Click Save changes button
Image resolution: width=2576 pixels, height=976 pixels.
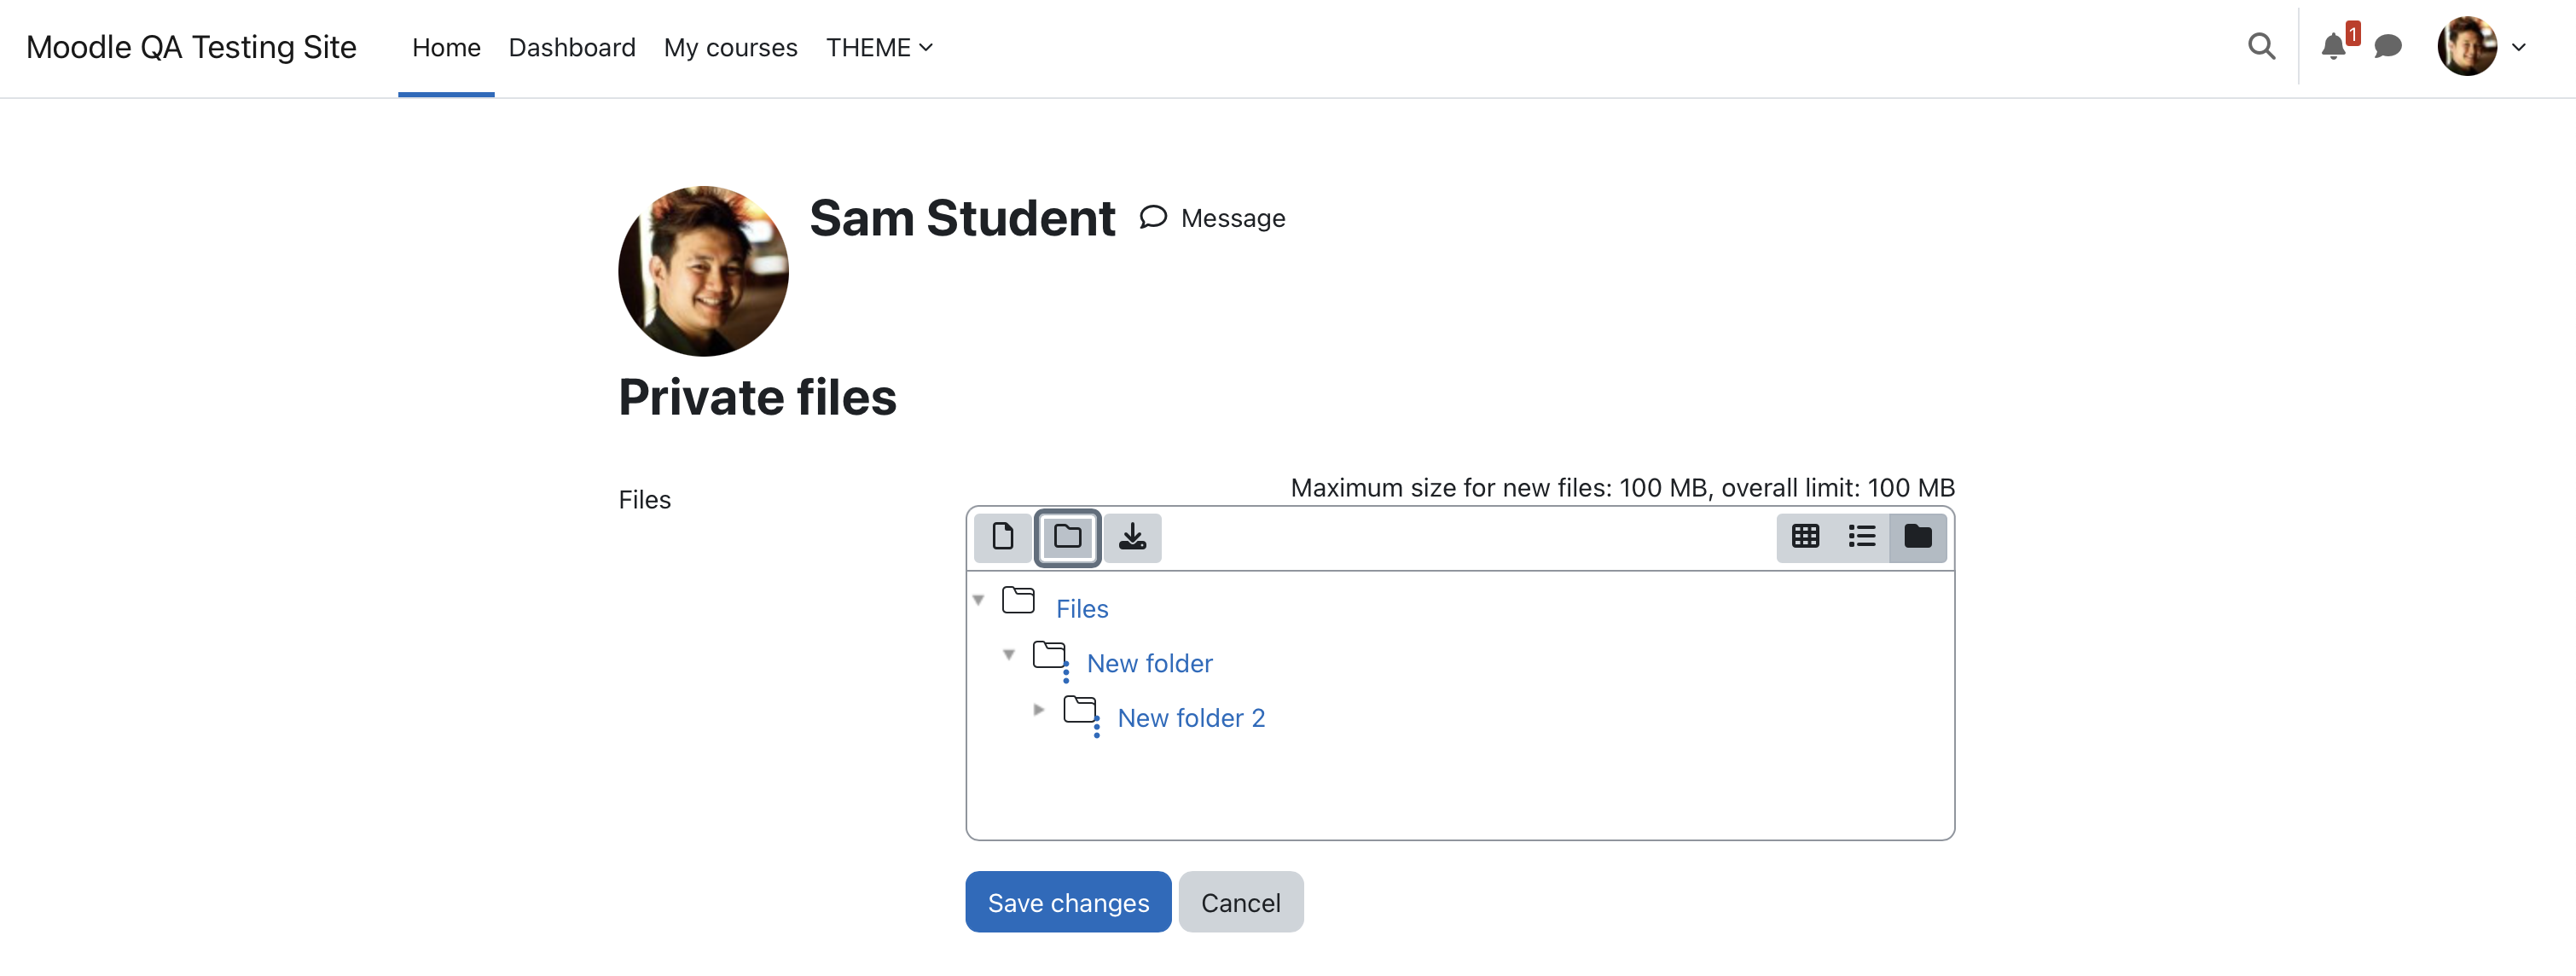pyautogui.click(x=1068, y=902)
